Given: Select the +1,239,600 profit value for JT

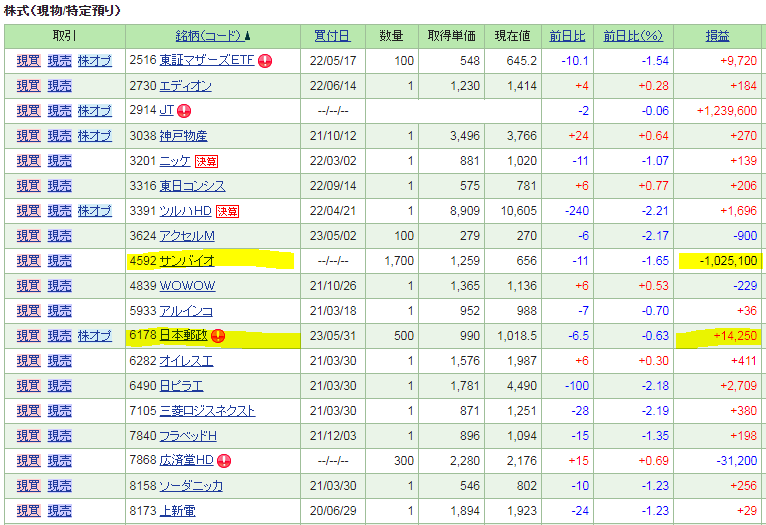Looking at the screenshot, I should pyautogui.click(x=726, y=111).
